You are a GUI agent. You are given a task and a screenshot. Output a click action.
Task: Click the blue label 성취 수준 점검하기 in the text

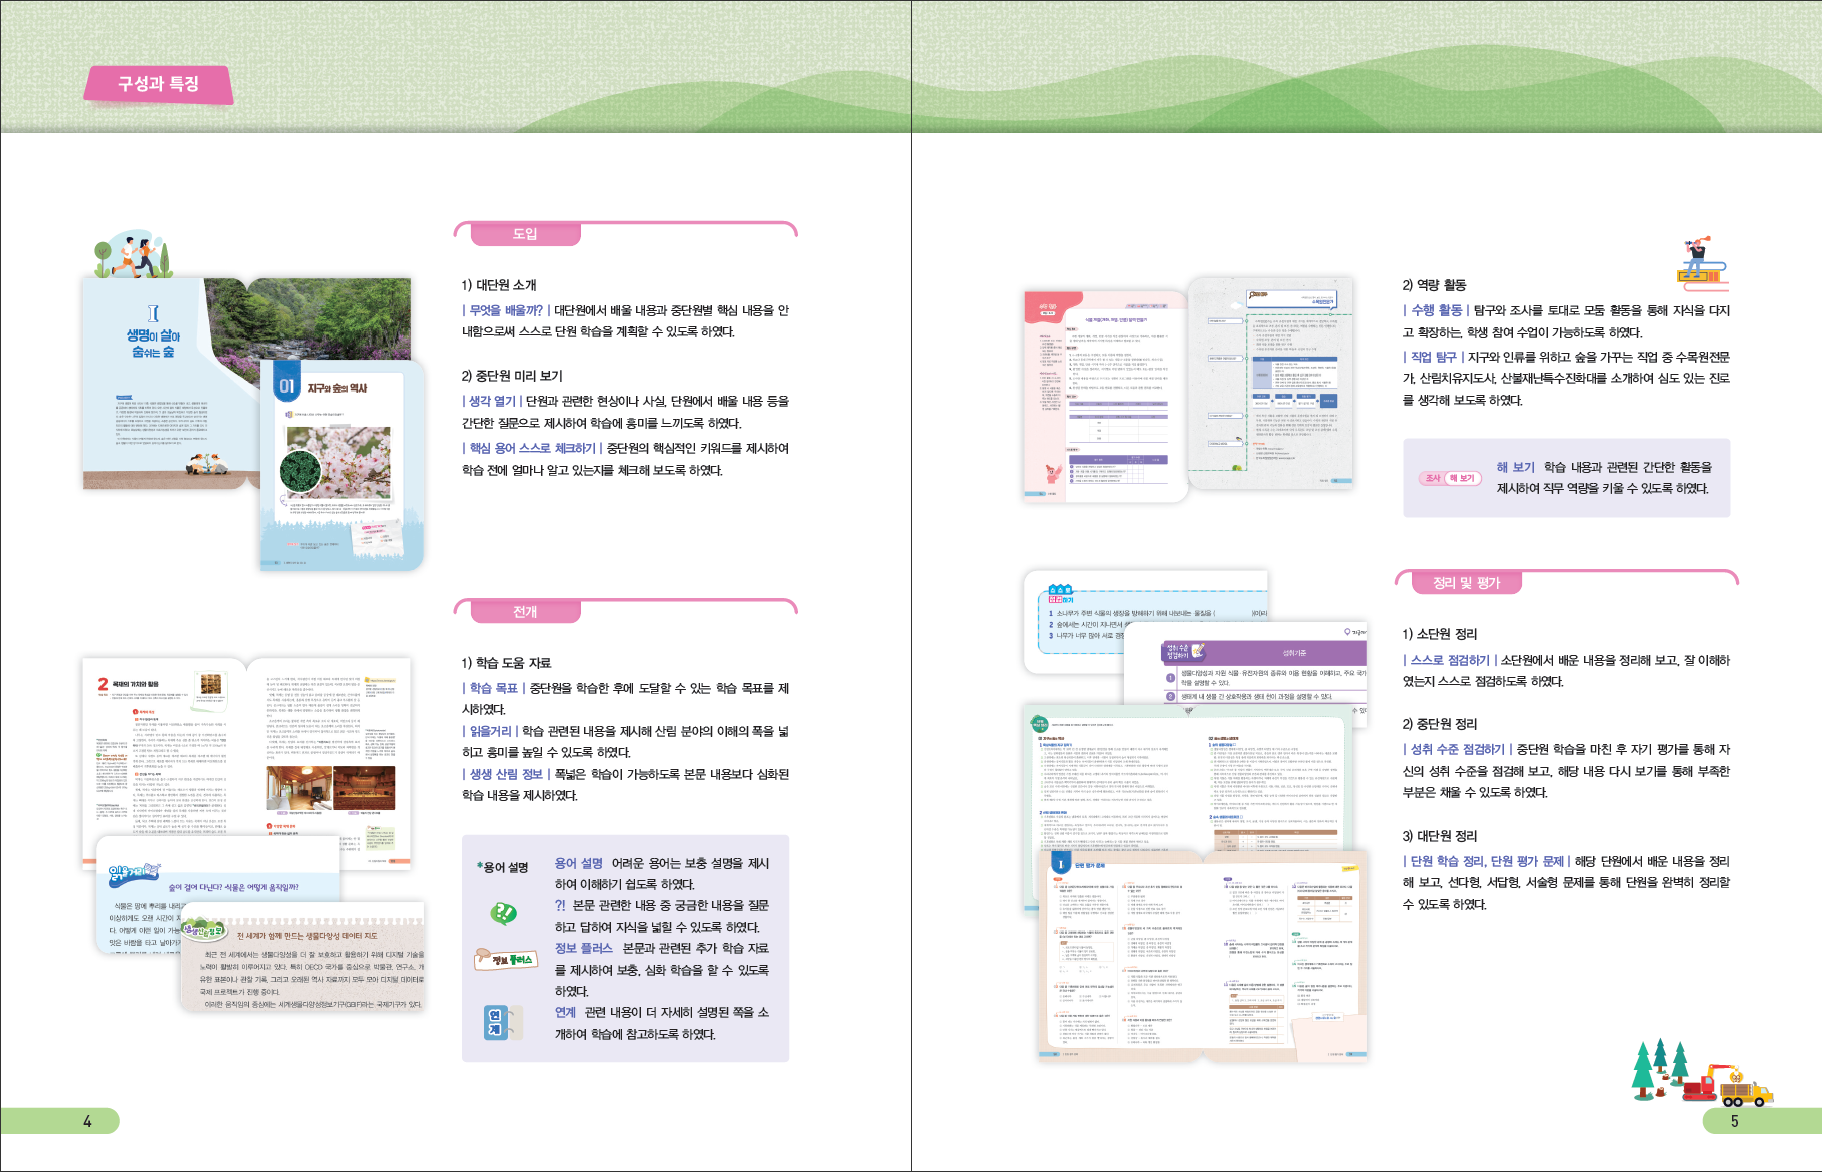coord(1458,750)
